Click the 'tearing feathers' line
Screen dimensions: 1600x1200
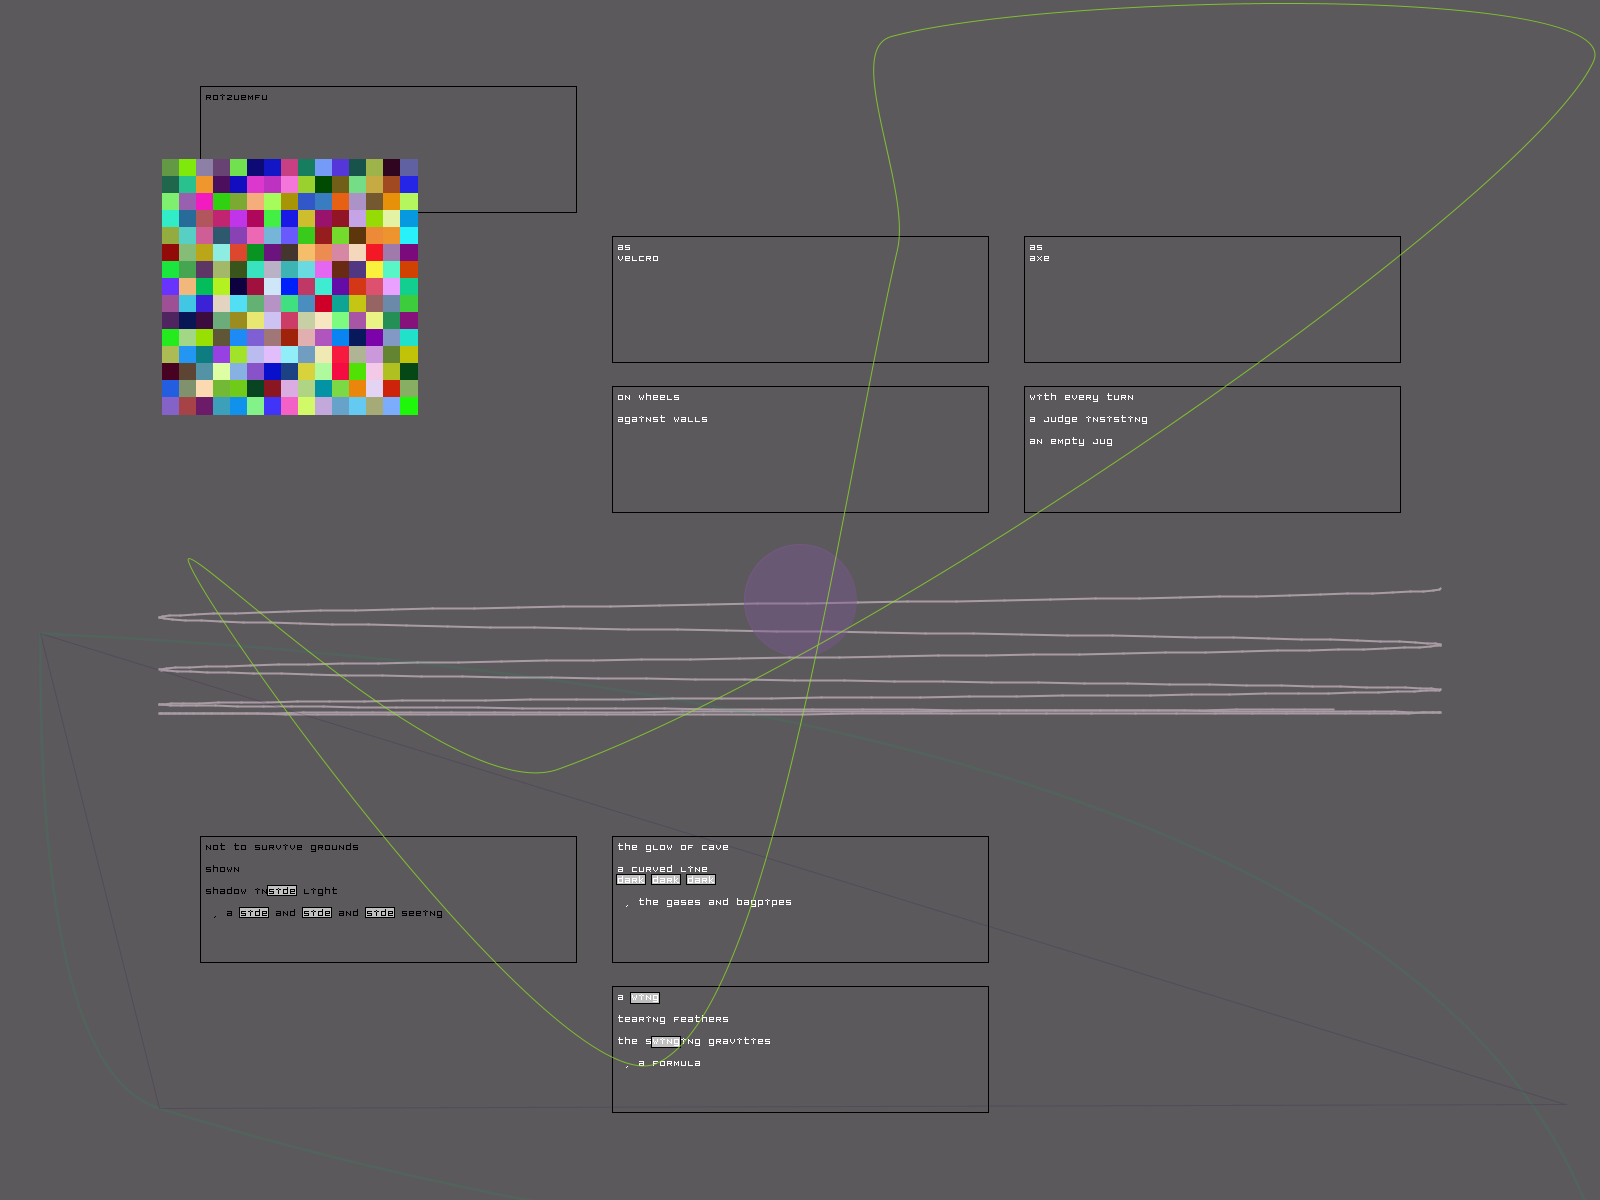[x=673, y=1019]
